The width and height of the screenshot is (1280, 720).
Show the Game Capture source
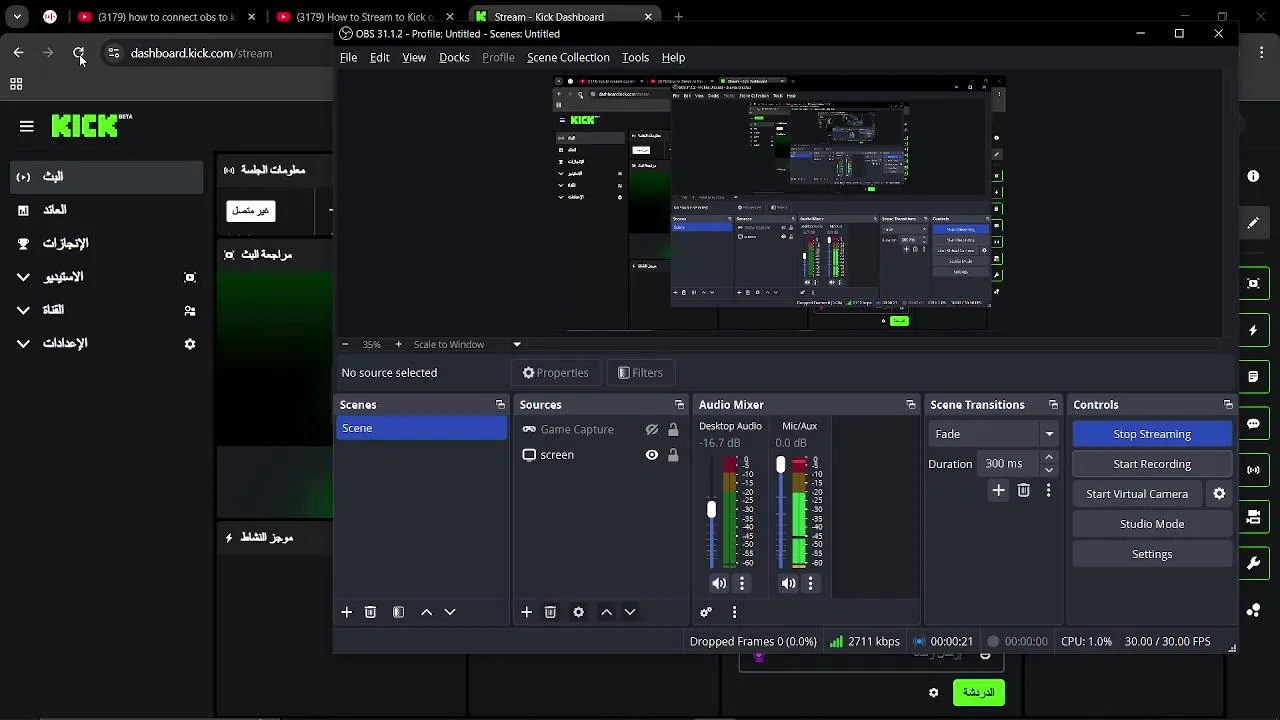point(652,430)
